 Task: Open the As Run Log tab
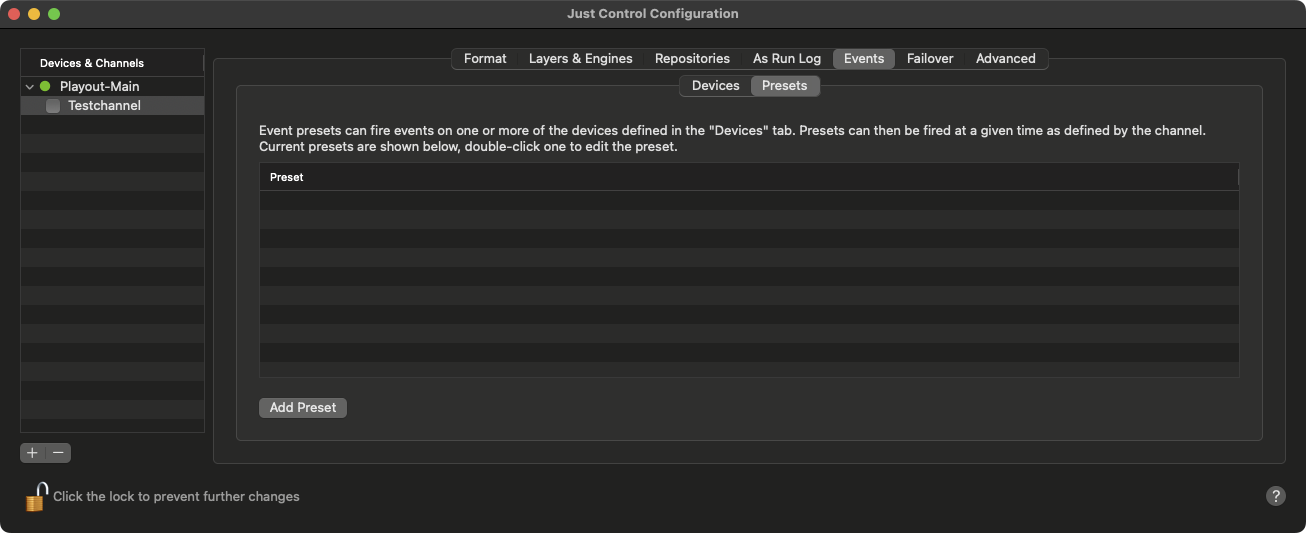[x=787, y=59]
